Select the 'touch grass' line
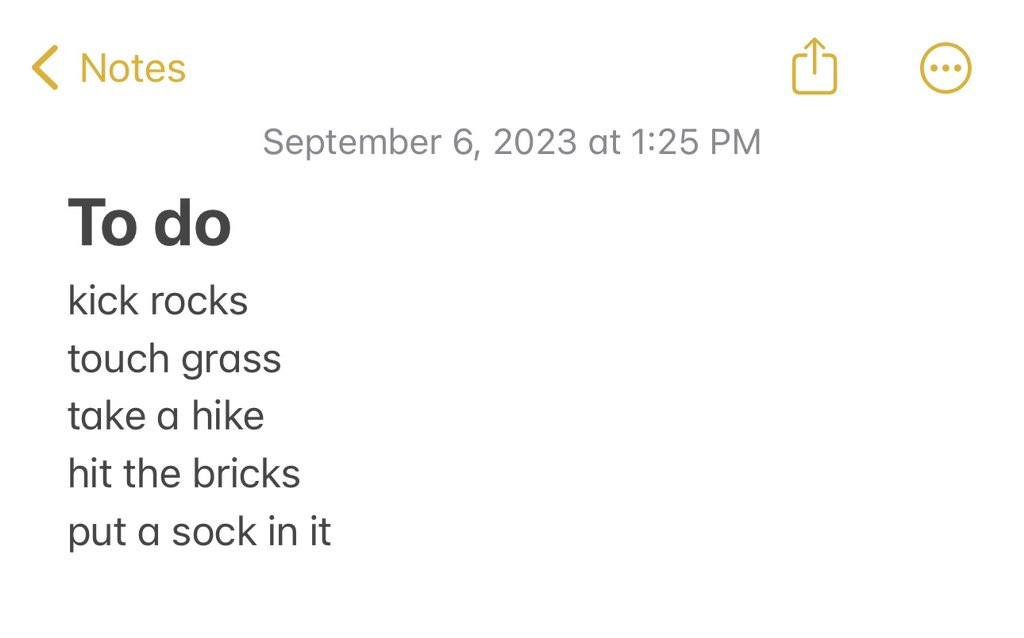This screenshot has width=1024, height=638. [x=174, y=360]
